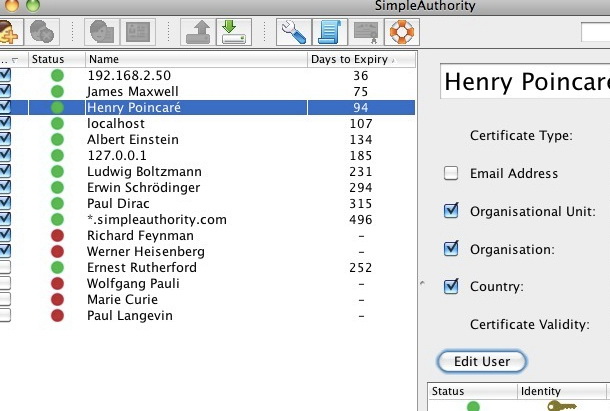Click the user details face icon
610x411 pixels.
[x=102, y=32]
